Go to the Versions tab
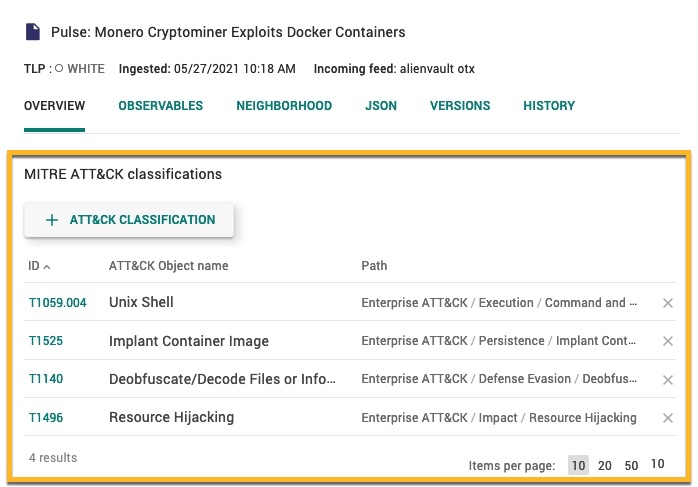The height and width of the screenshot is (487, 698). tap(460, 106)
